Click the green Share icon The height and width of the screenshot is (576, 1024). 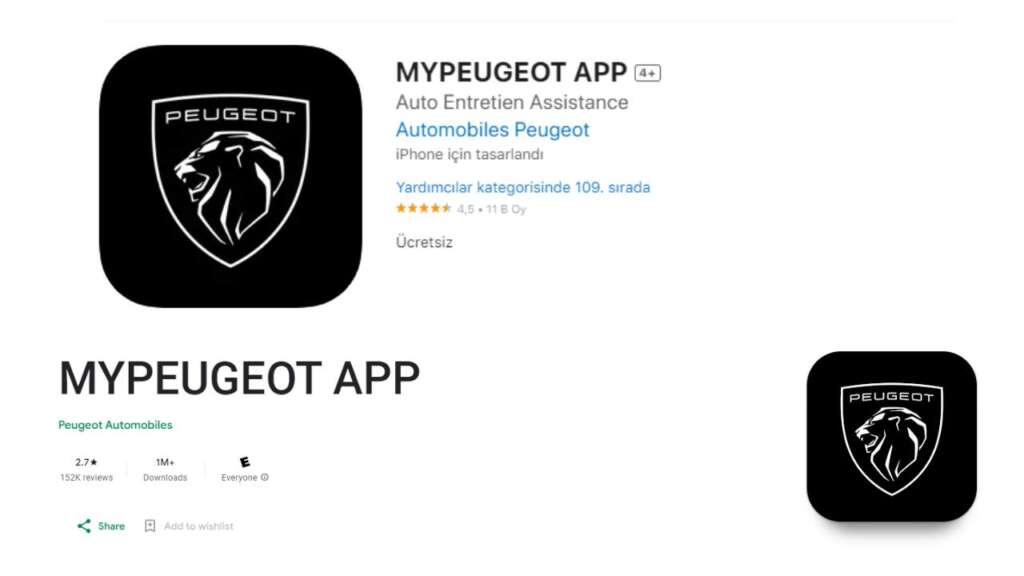click(84, 526)
